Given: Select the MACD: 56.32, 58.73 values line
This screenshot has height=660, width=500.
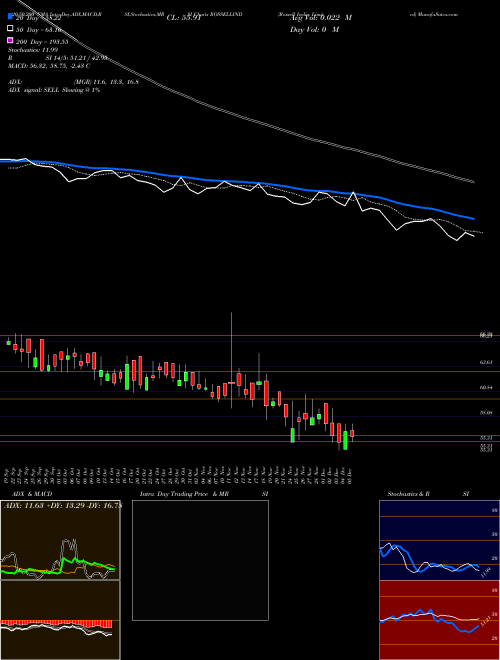Looking at the screenshot, I should point(49,66).
